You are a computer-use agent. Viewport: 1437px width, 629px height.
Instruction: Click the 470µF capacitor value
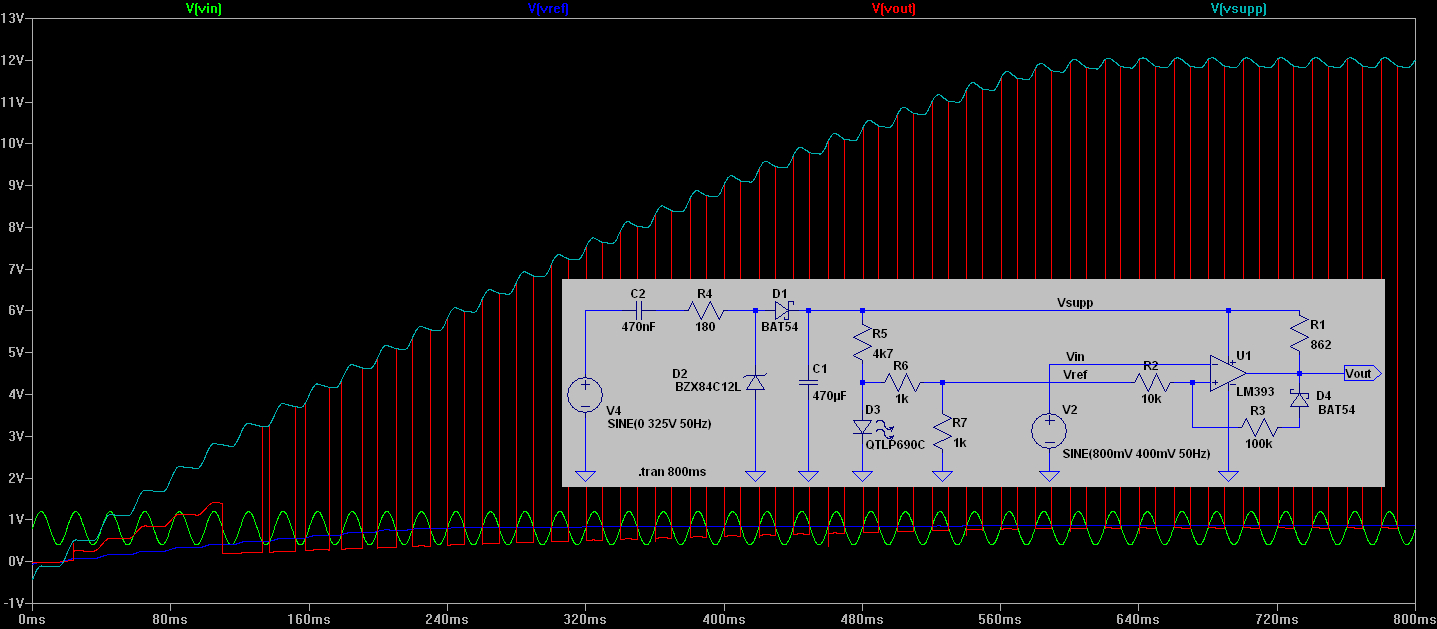point(829,396)
